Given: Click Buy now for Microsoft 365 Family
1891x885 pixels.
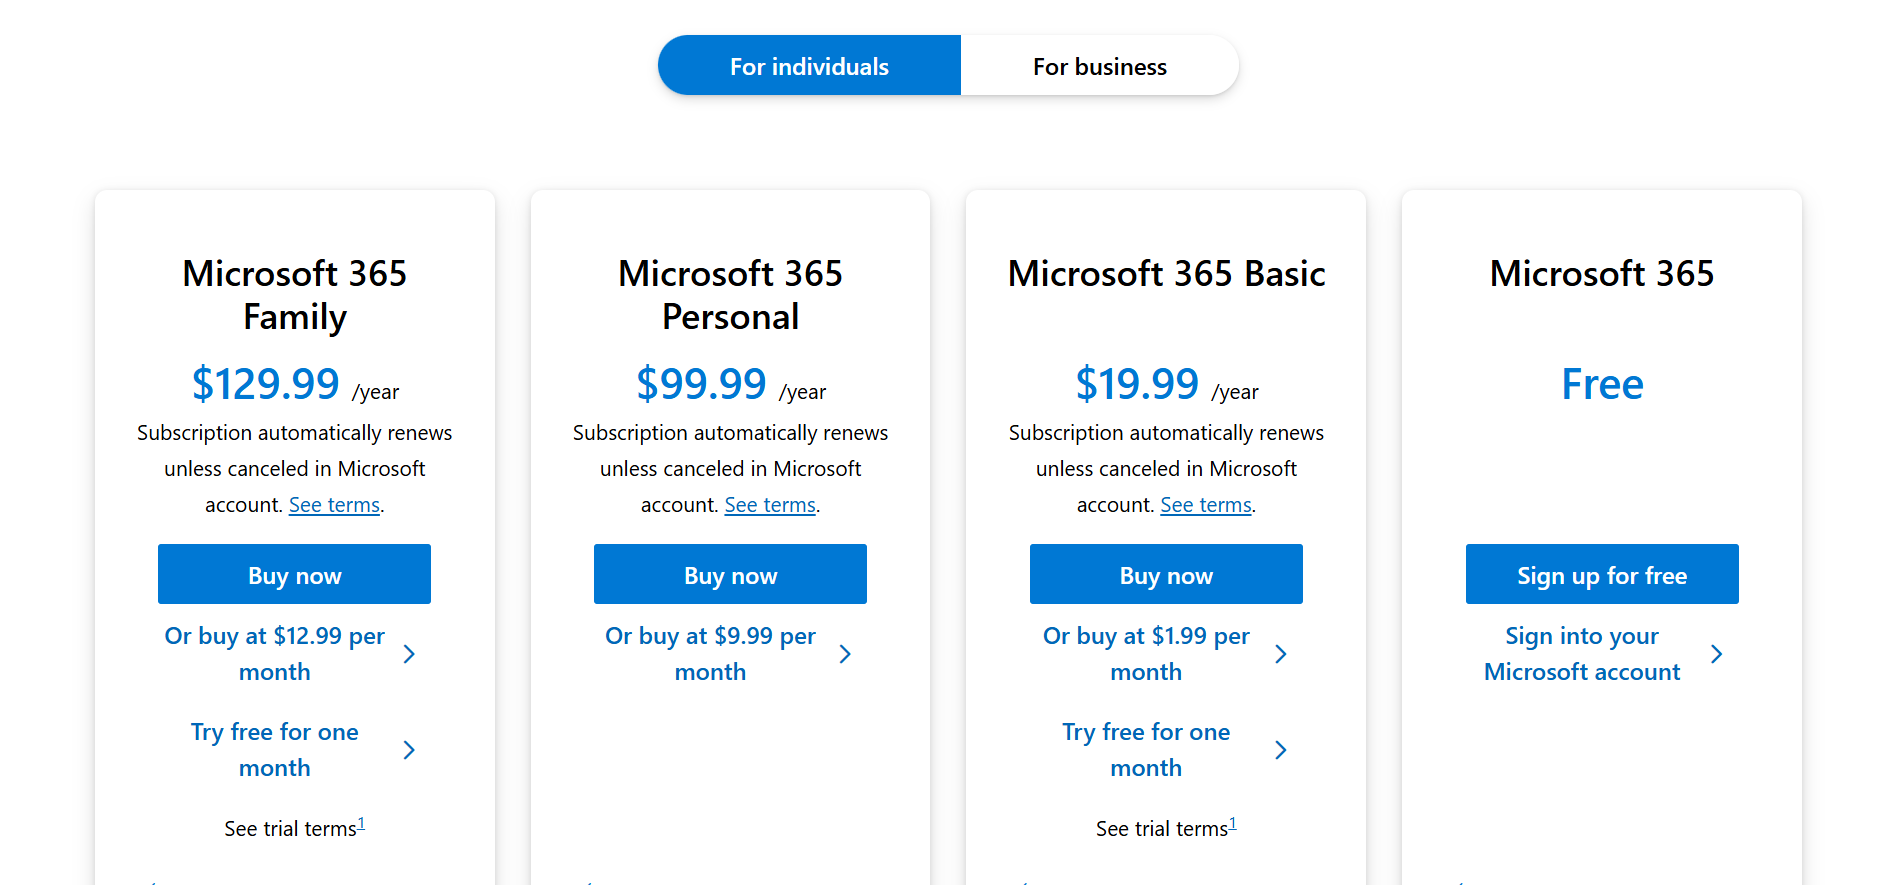Looking at the screenshot, I should 294,574.
